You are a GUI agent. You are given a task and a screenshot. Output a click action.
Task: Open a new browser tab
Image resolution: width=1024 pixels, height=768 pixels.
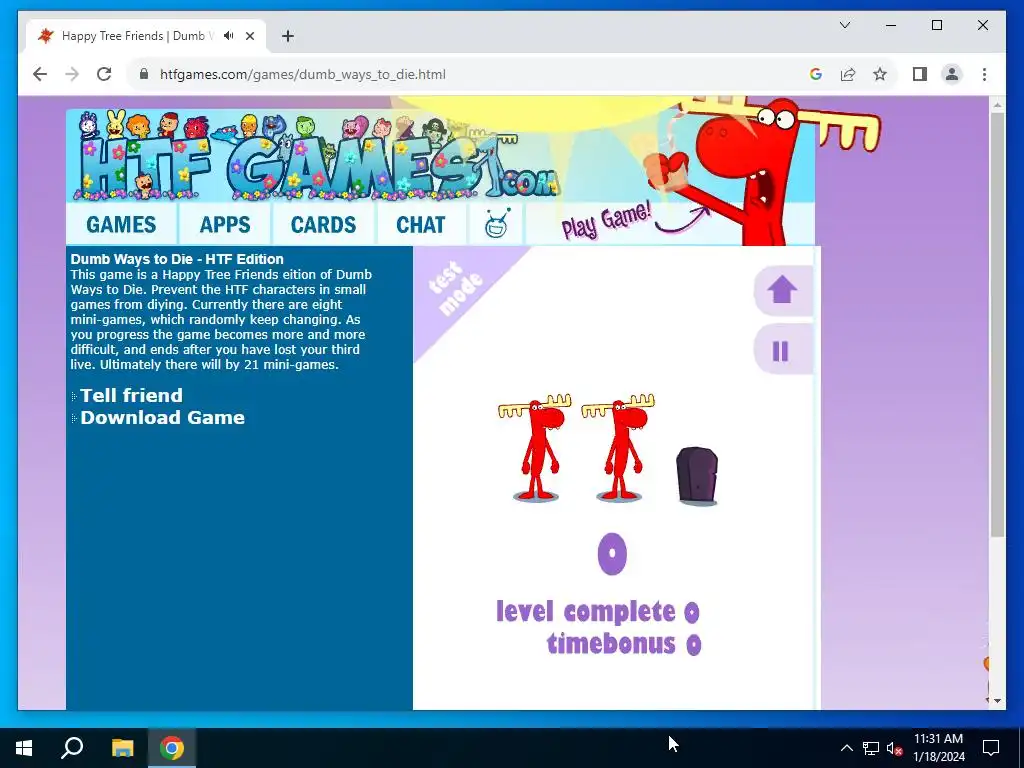[288, 36]
